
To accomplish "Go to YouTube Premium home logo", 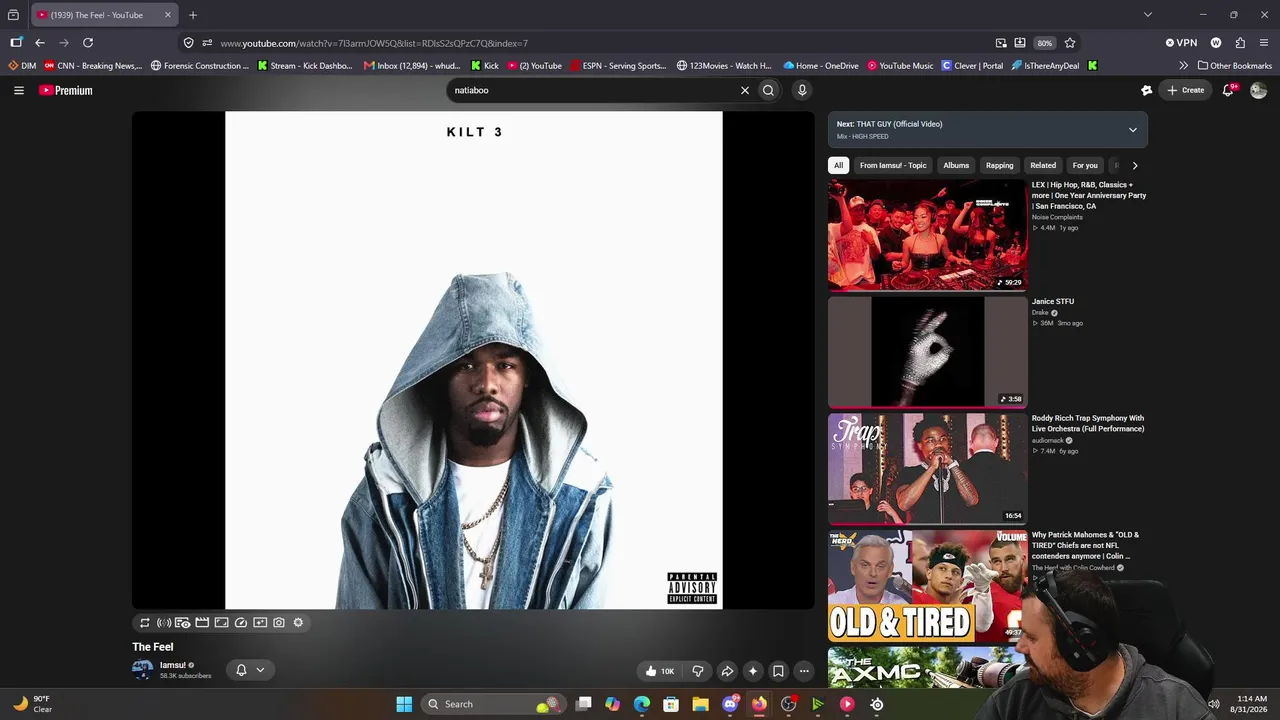I will pyautogui.click(x=66, y=90).
